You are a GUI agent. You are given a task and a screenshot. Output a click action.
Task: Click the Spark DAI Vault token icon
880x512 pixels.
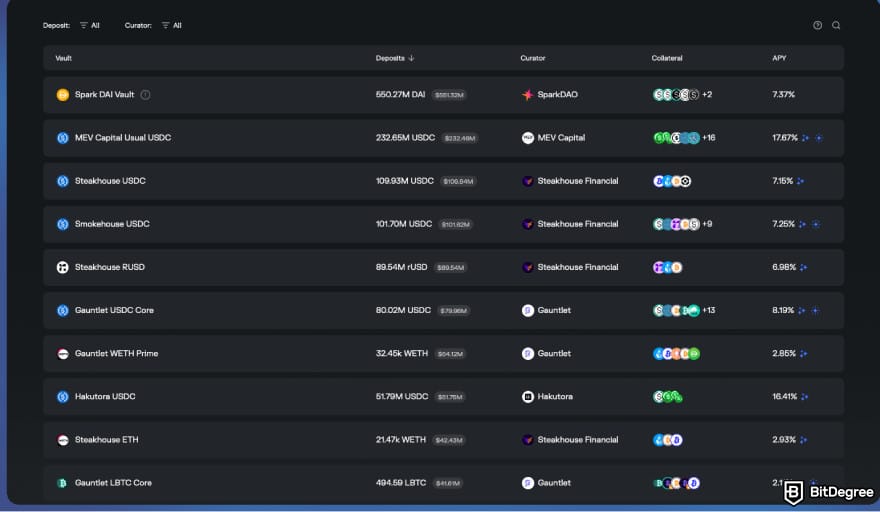coord(62,95)
